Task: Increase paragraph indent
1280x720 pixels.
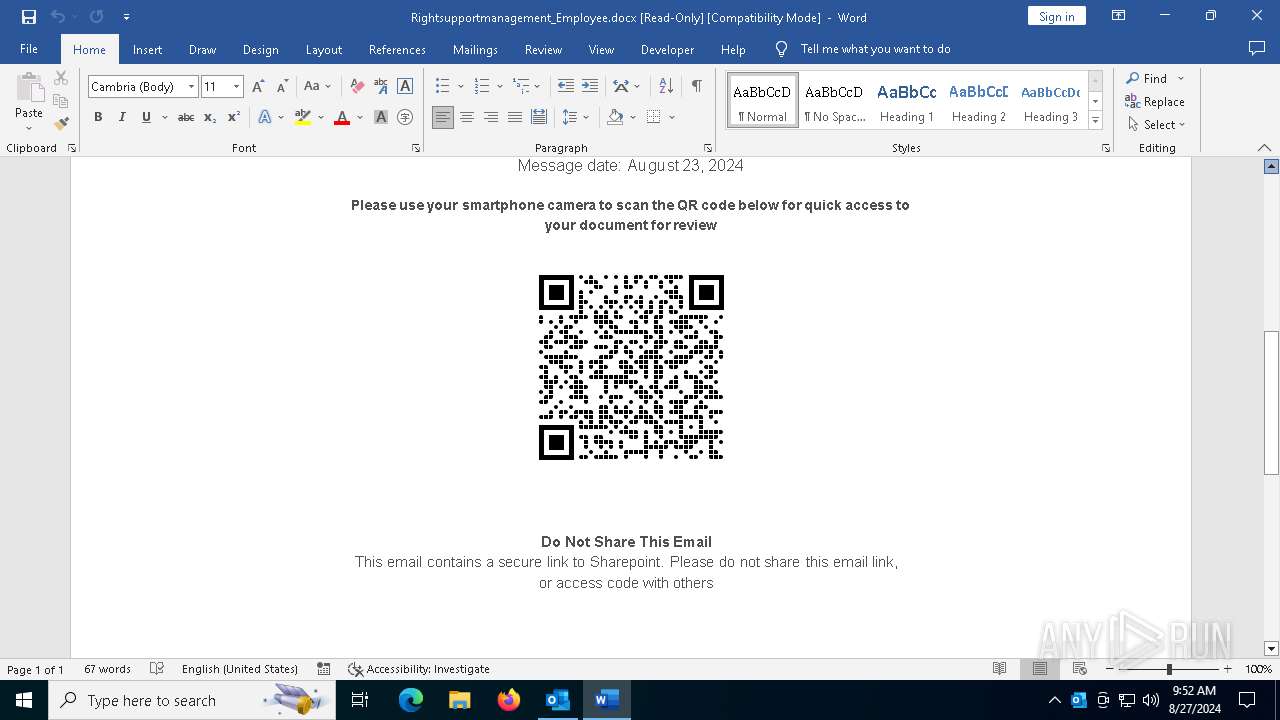Action: pyautogui.click(x=590, y=87)
